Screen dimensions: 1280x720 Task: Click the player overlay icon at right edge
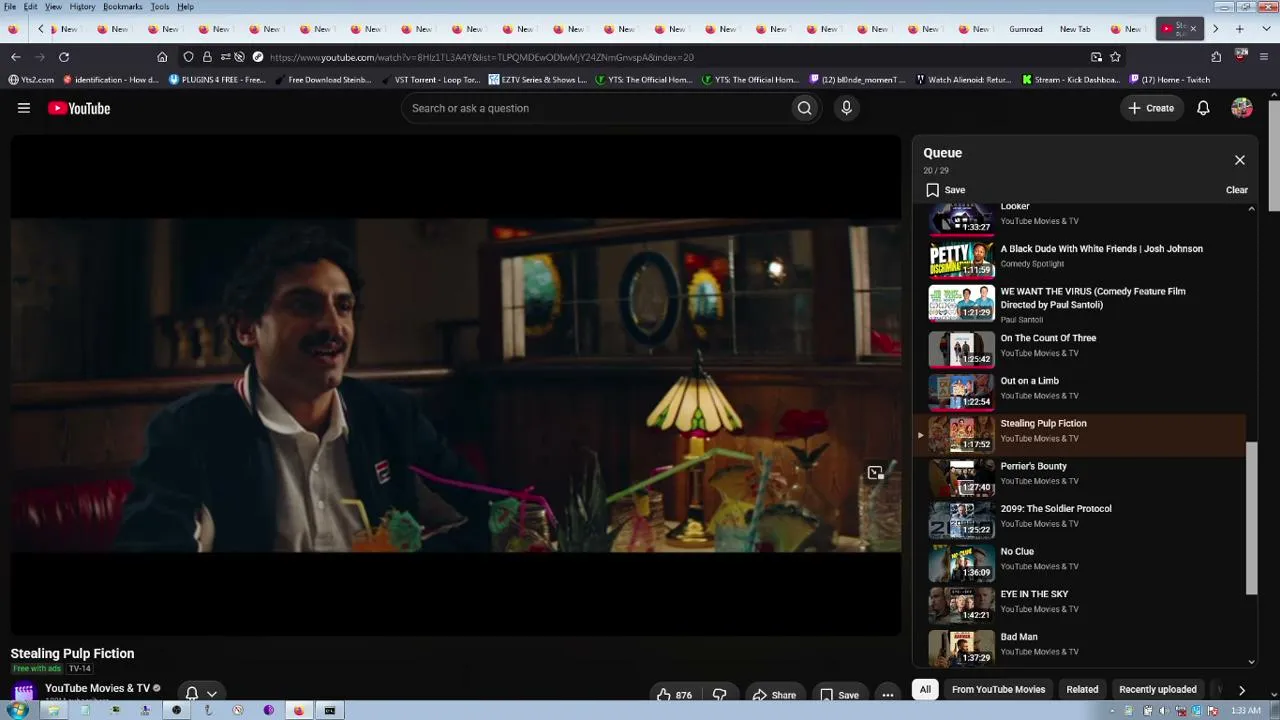[x=875, y=473]
